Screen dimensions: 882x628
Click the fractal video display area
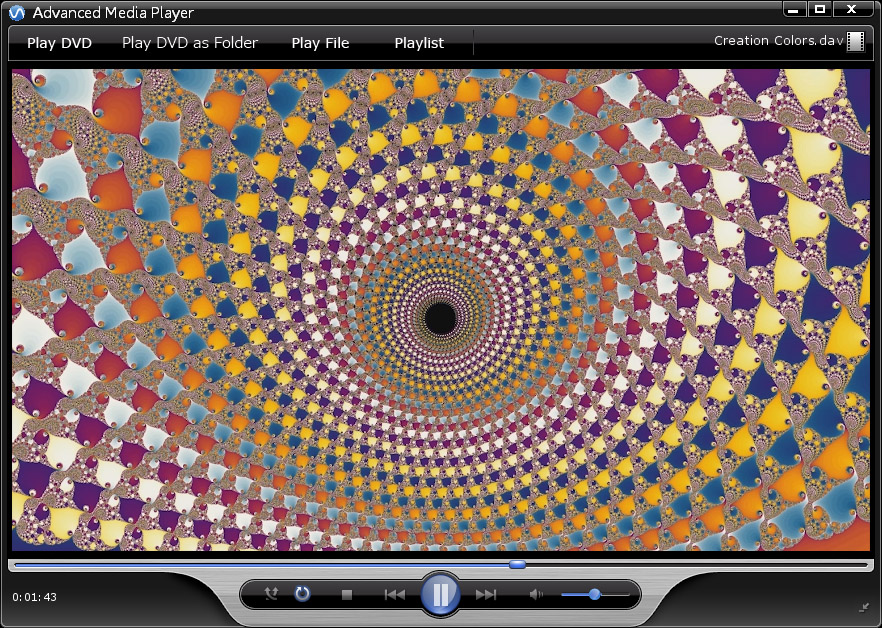click(x=440, y=310)
